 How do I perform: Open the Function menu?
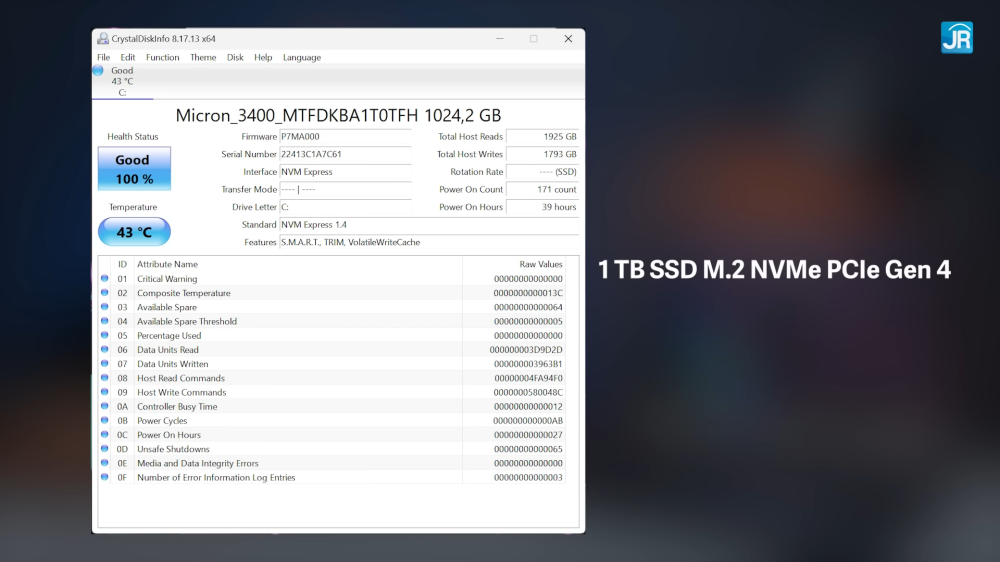tap(162, 58)
